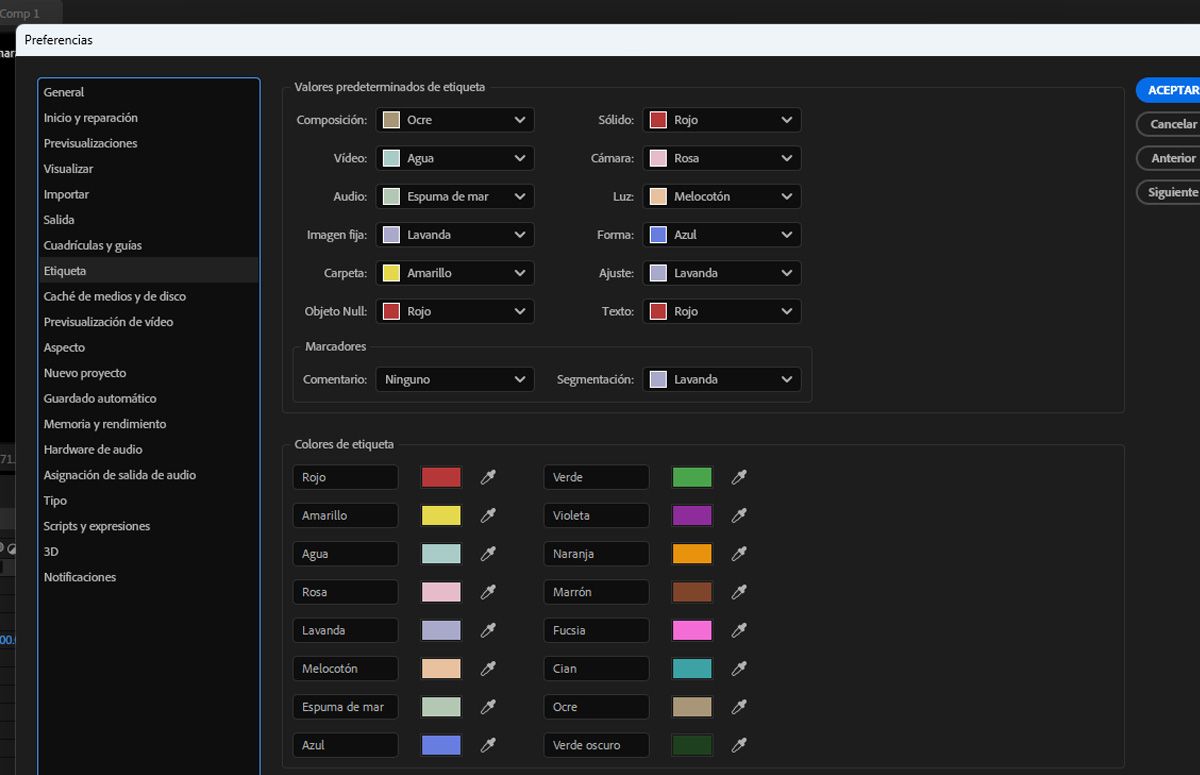
Task: Go to General preferences
Action: coord(149,92)
